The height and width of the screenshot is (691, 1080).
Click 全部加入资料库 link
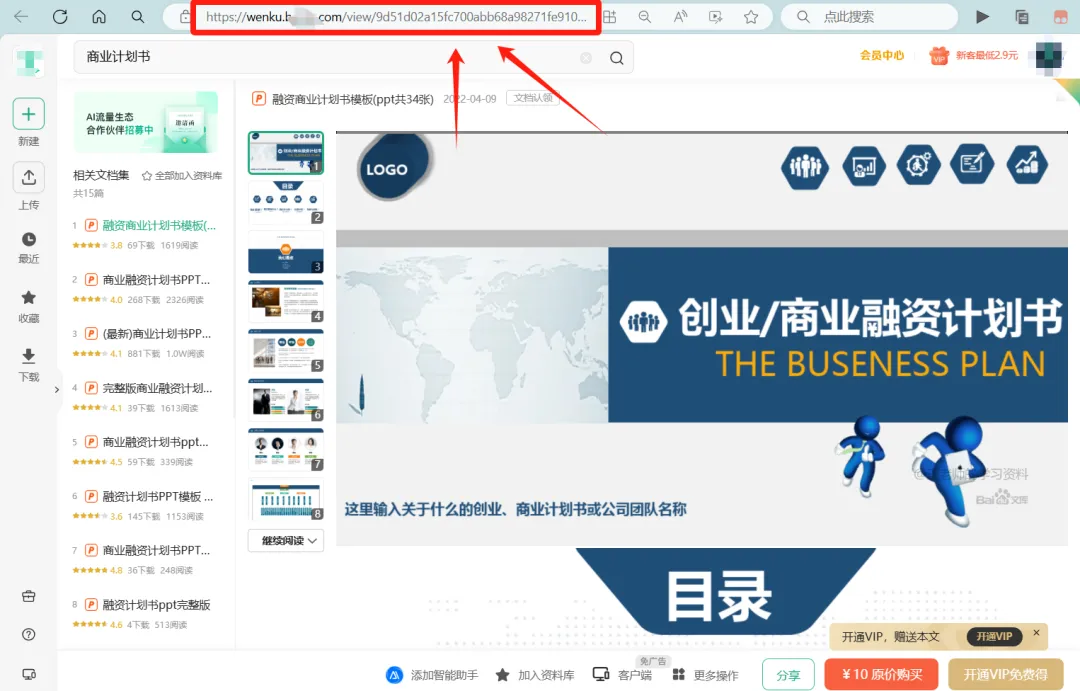coord(182,176)
